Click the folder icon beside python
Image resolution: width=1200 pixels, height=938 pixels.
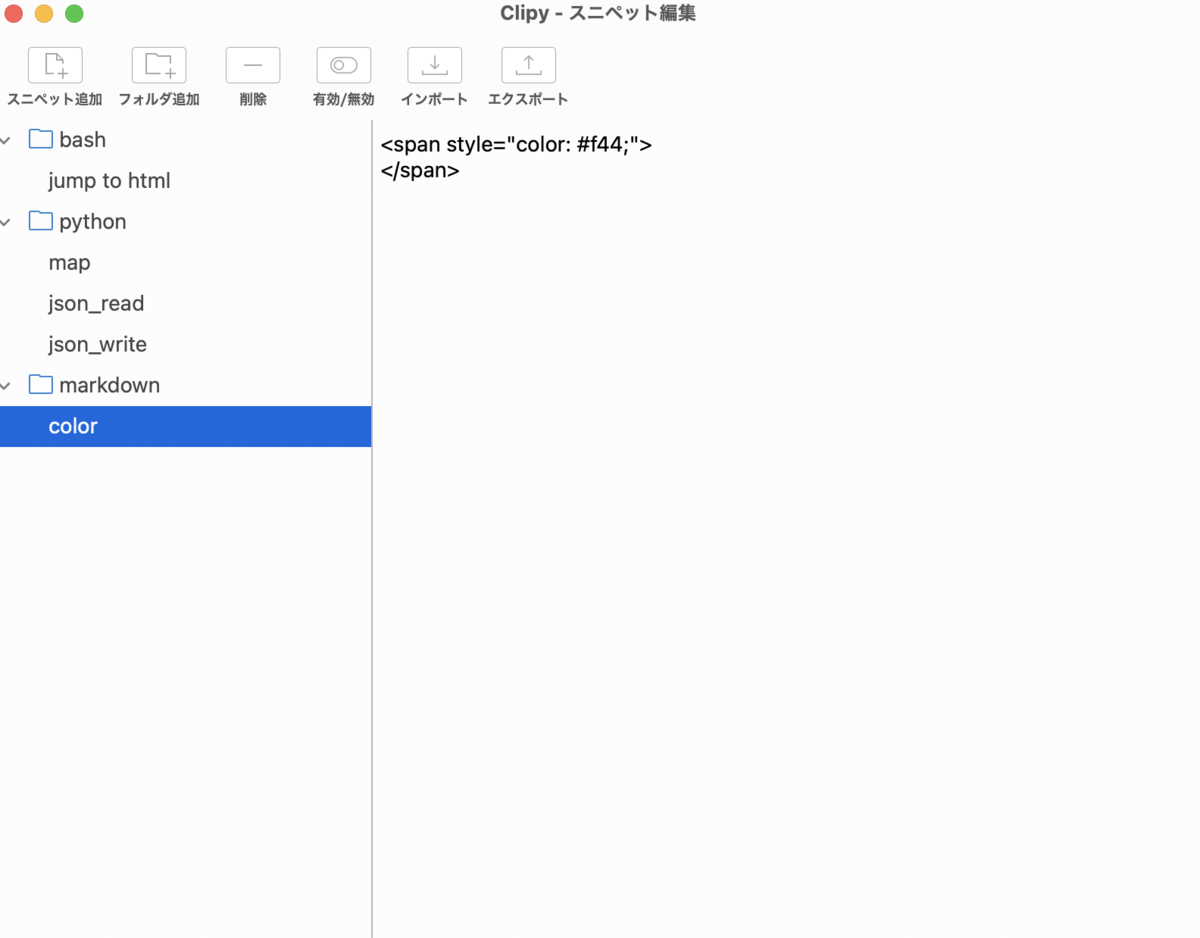coord(40,221)
